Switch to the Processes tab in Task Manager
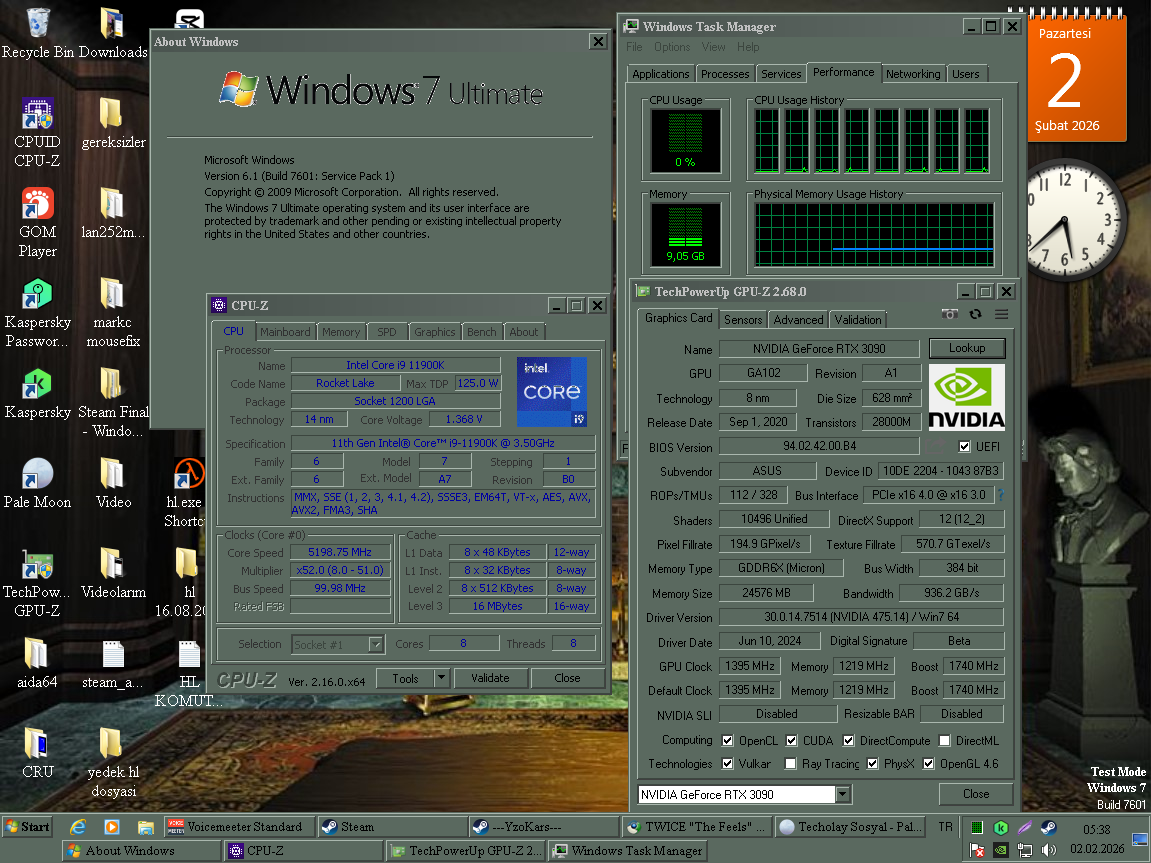Screen dimensions: 1151x863 pyautogui.click(x=725, y=73)
